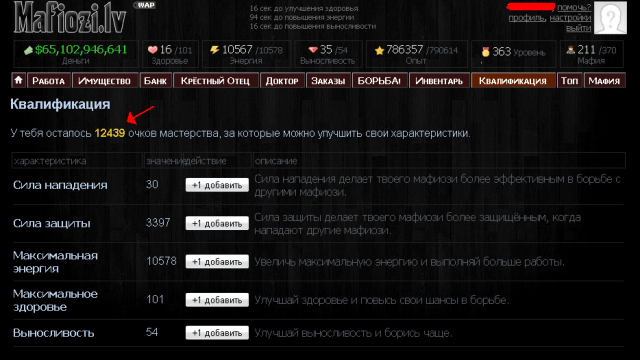Open the Крёстный Отец menu
This screenshot has width=640, height=360.
tap(216, 80)
